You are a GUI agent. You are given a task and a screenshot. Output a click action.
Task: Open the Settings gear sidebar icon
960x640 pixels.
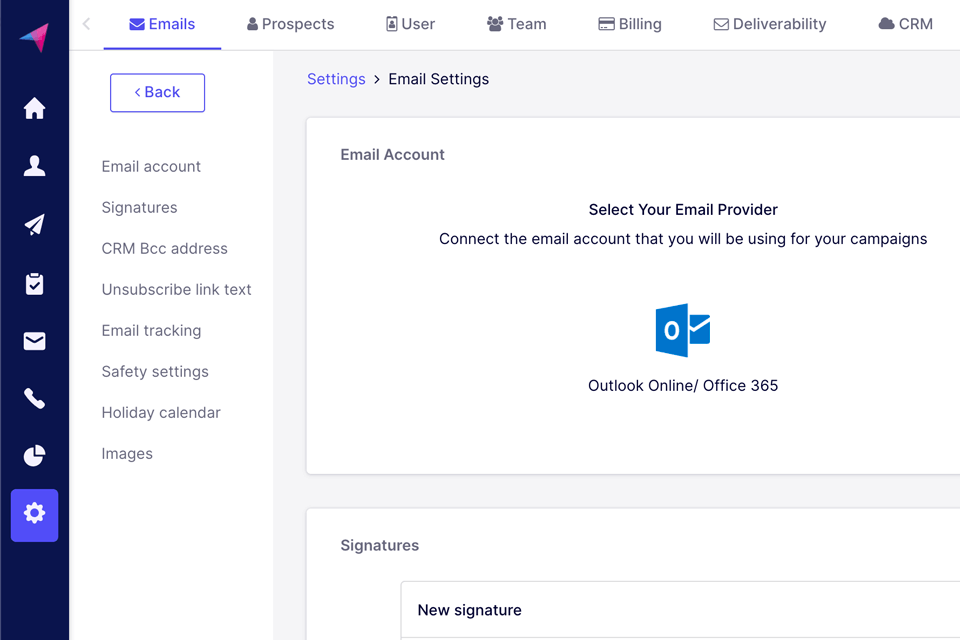pos(34,515)
